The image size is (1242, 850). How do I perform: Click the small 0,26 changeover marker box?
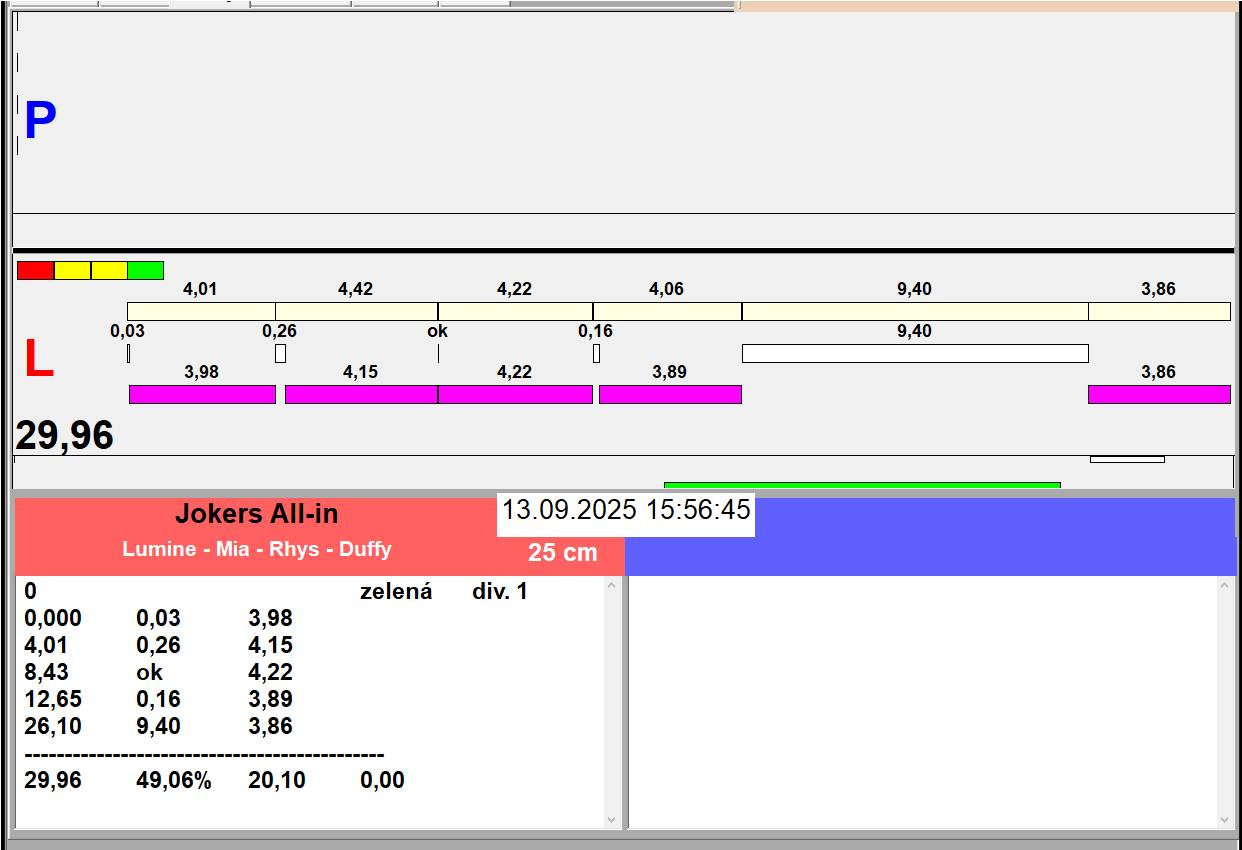coord(280,353)
